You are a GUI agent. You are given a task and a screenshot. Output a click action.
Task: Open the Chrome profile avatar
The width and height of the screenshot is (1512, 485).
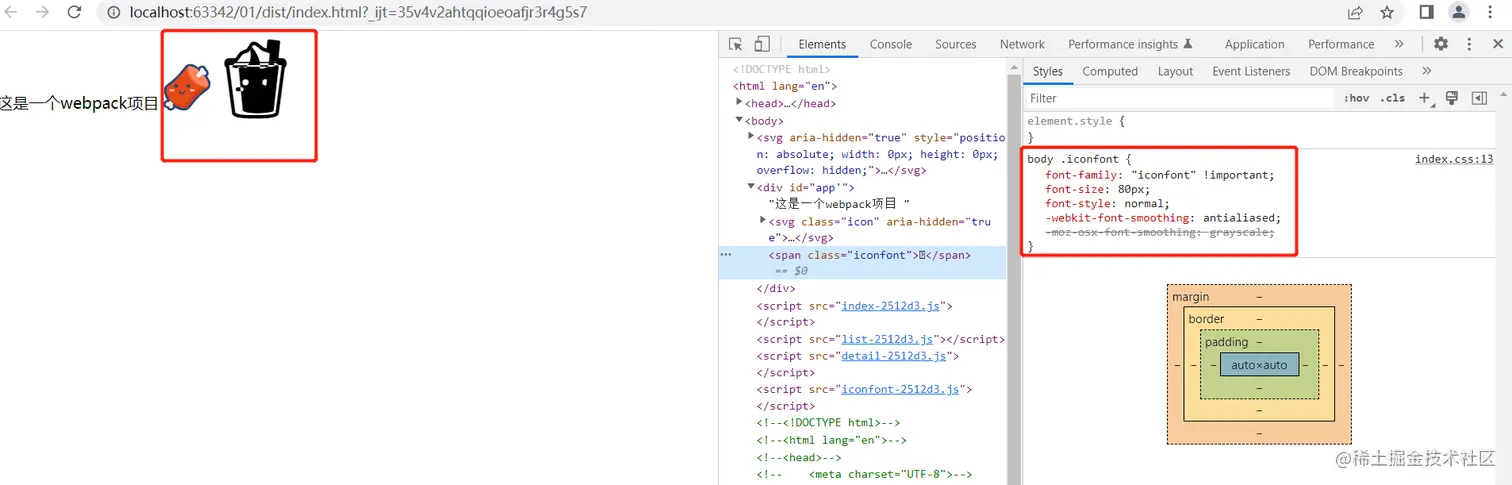coord(1459,12)
